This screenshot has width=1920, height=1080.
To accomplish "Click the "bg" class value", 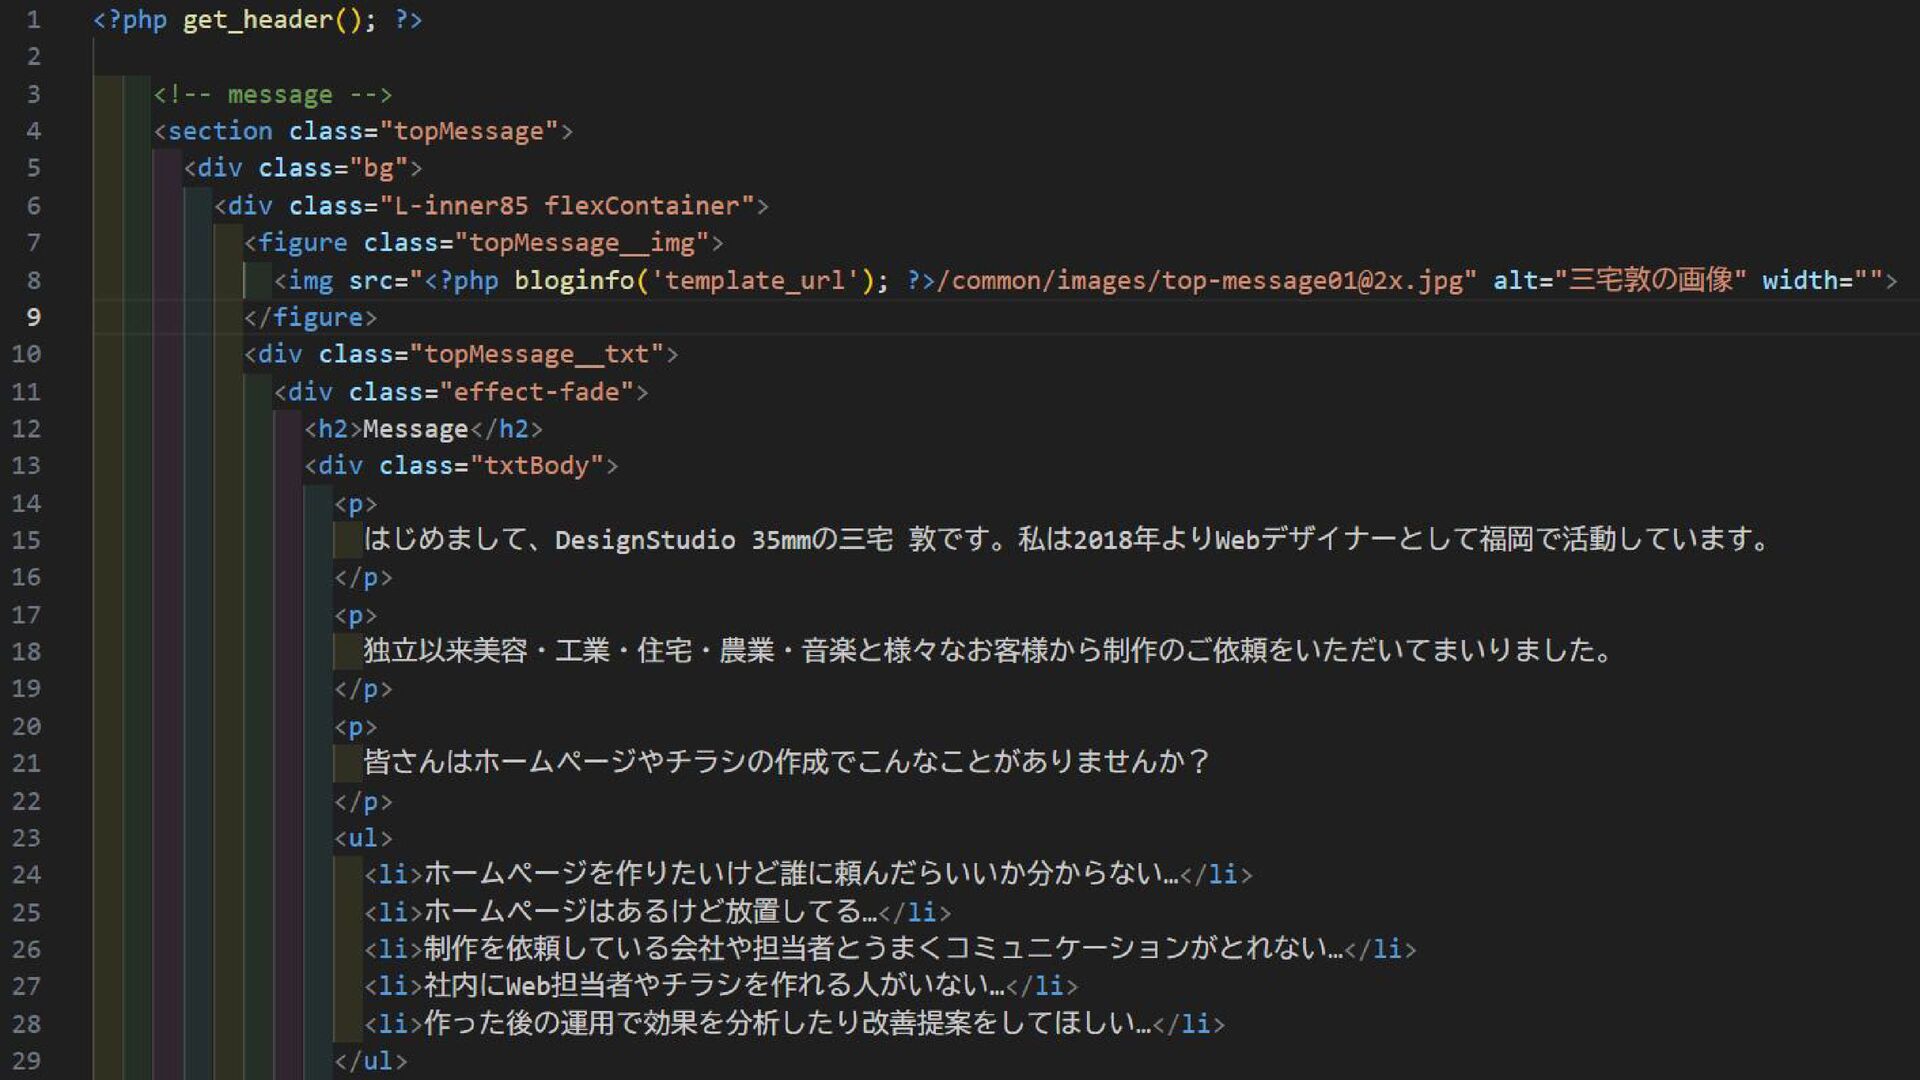I will [x=378, y=168].
